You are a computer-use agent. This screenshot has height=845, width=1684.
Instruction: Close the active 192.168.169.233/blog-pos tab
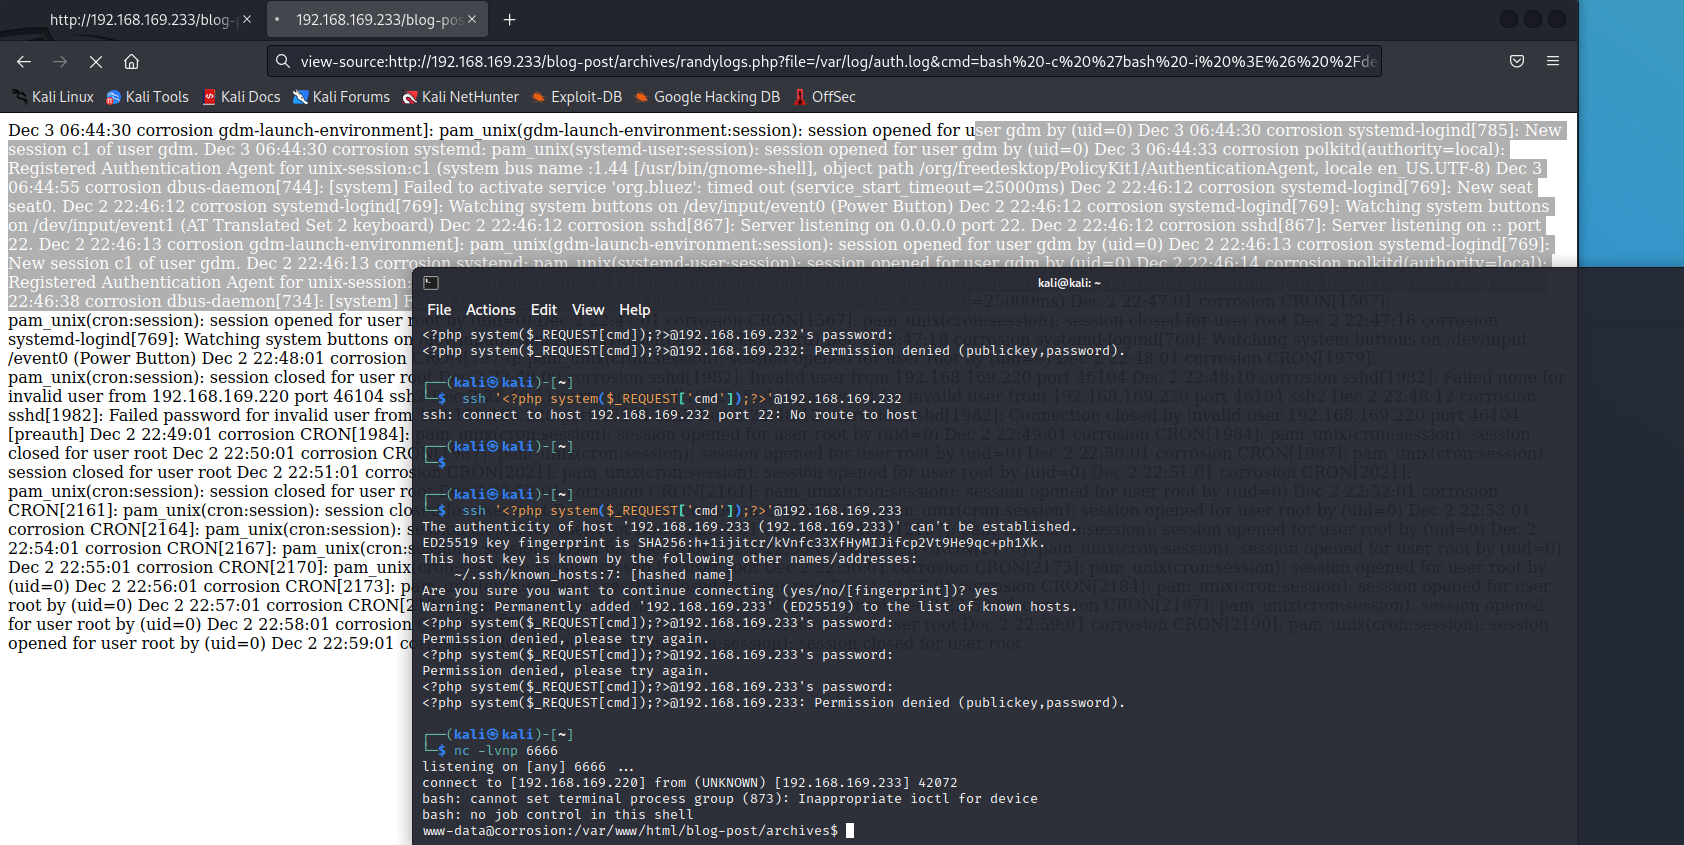tap(472, 19)
